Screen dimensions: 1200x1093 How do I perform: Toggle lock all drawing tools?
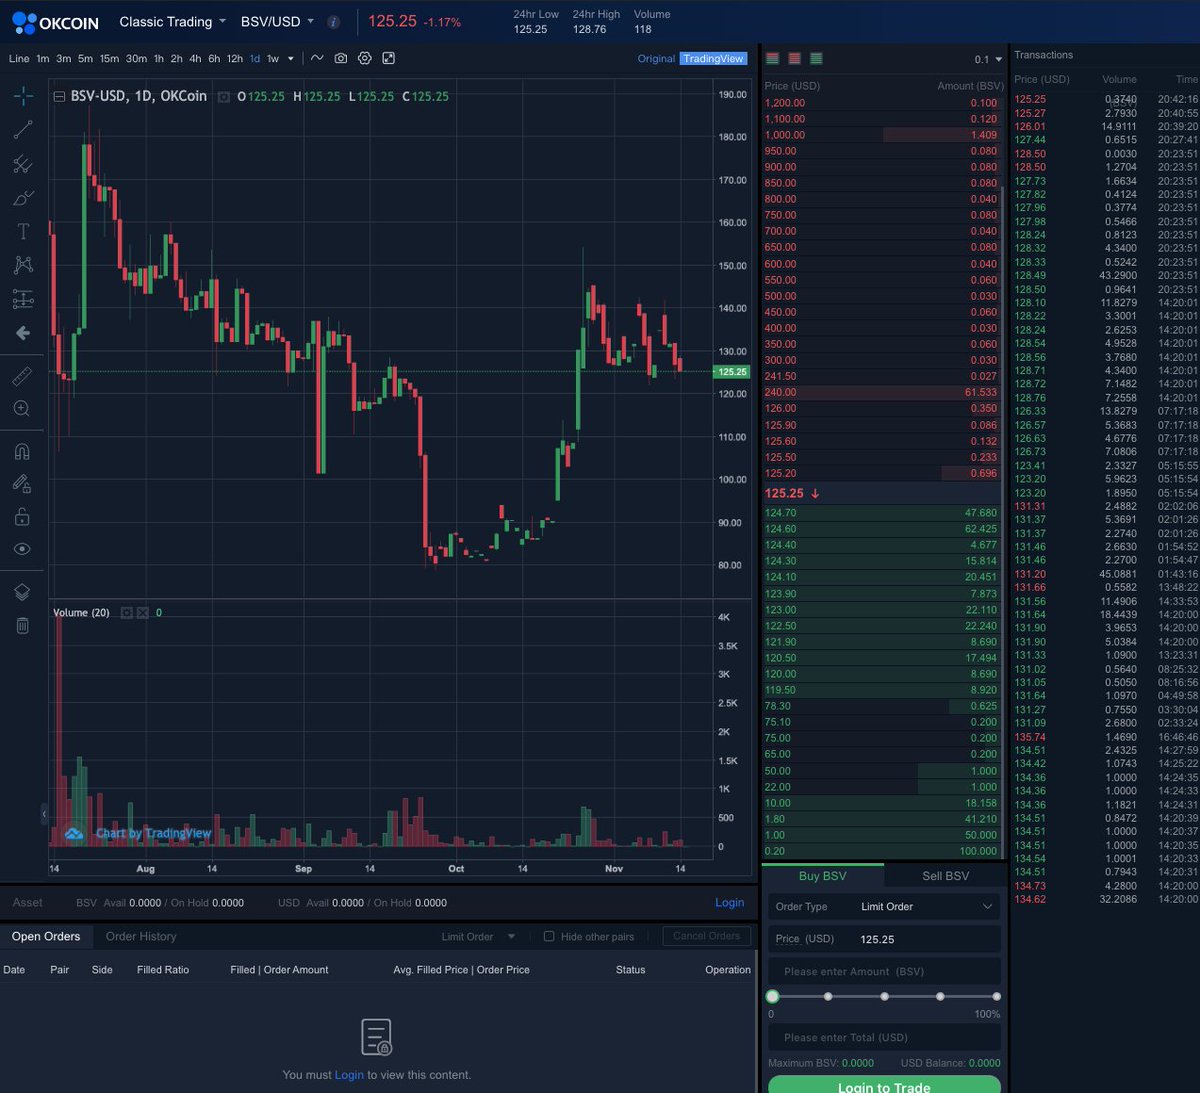pyautogui.click(x=22, y=517)
